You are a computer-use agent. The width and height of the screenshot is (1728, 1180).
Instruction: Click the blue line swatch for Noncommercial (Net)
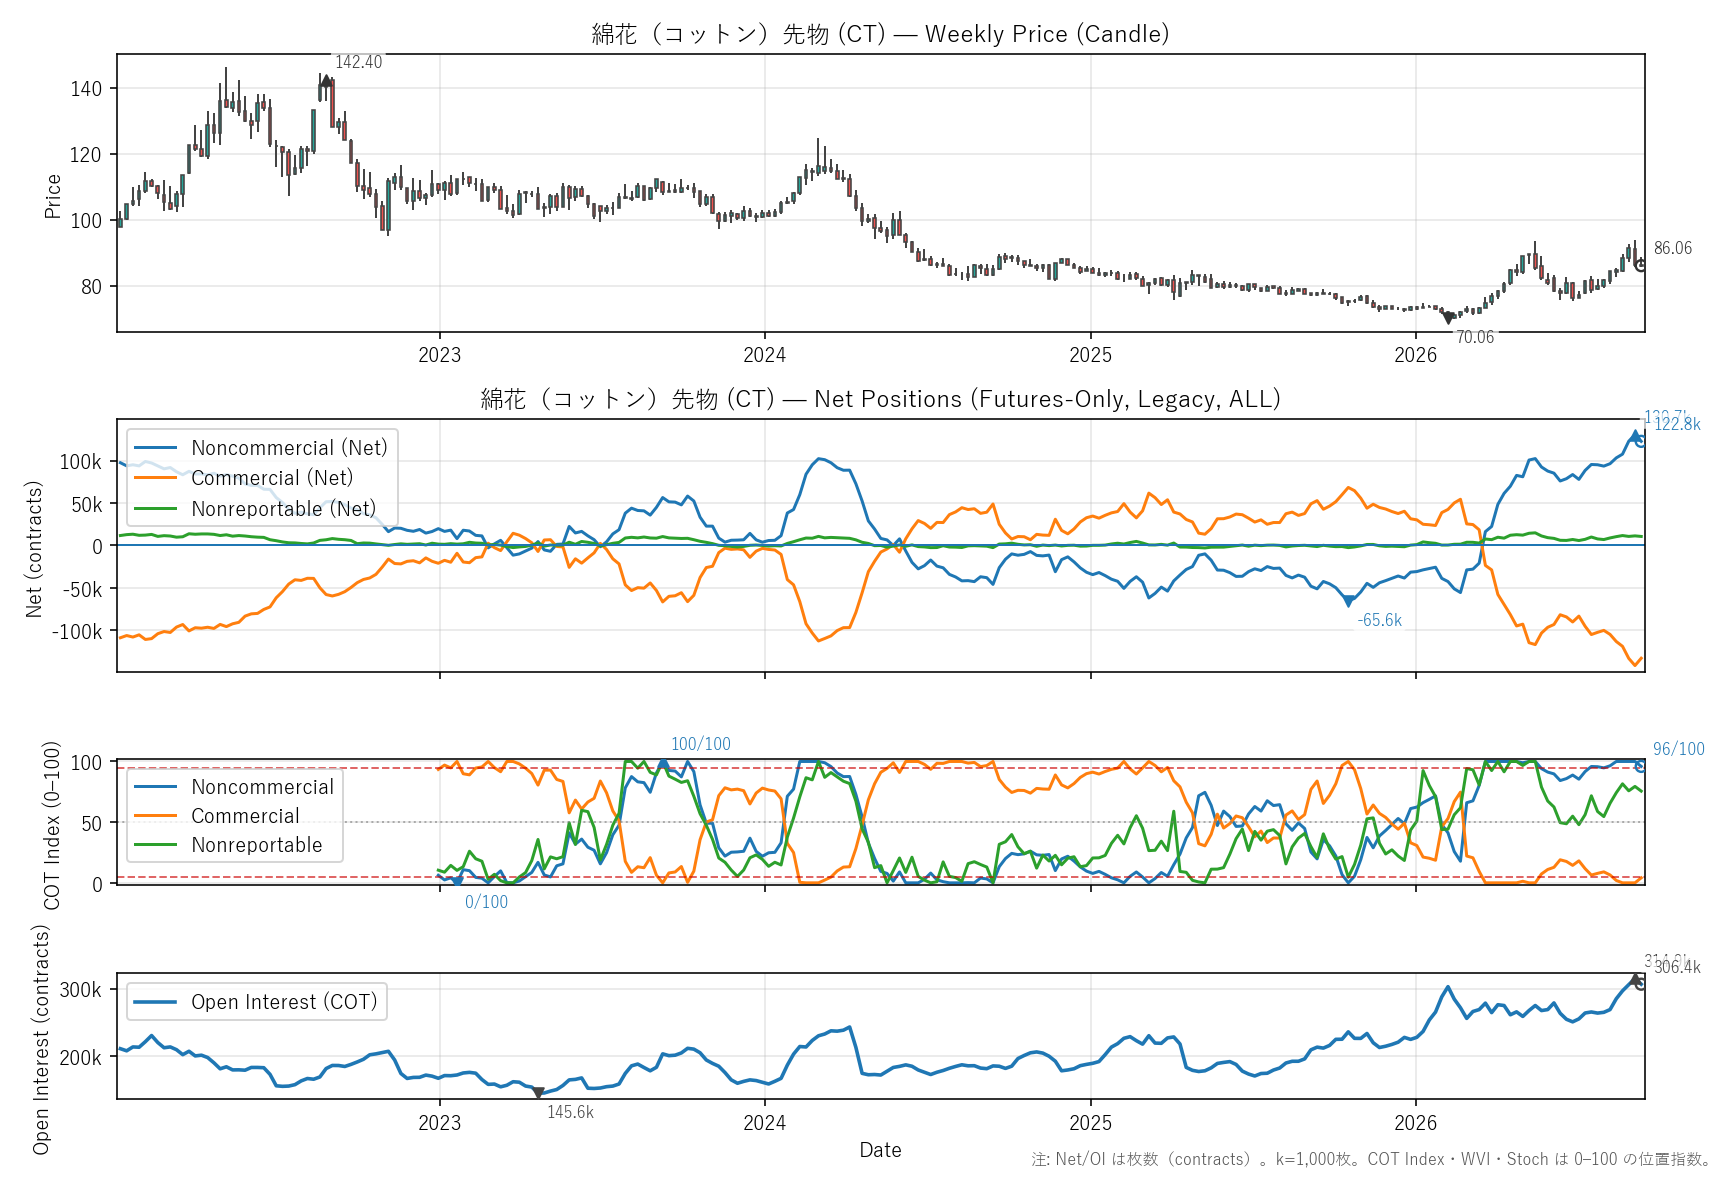pos(156,448)
